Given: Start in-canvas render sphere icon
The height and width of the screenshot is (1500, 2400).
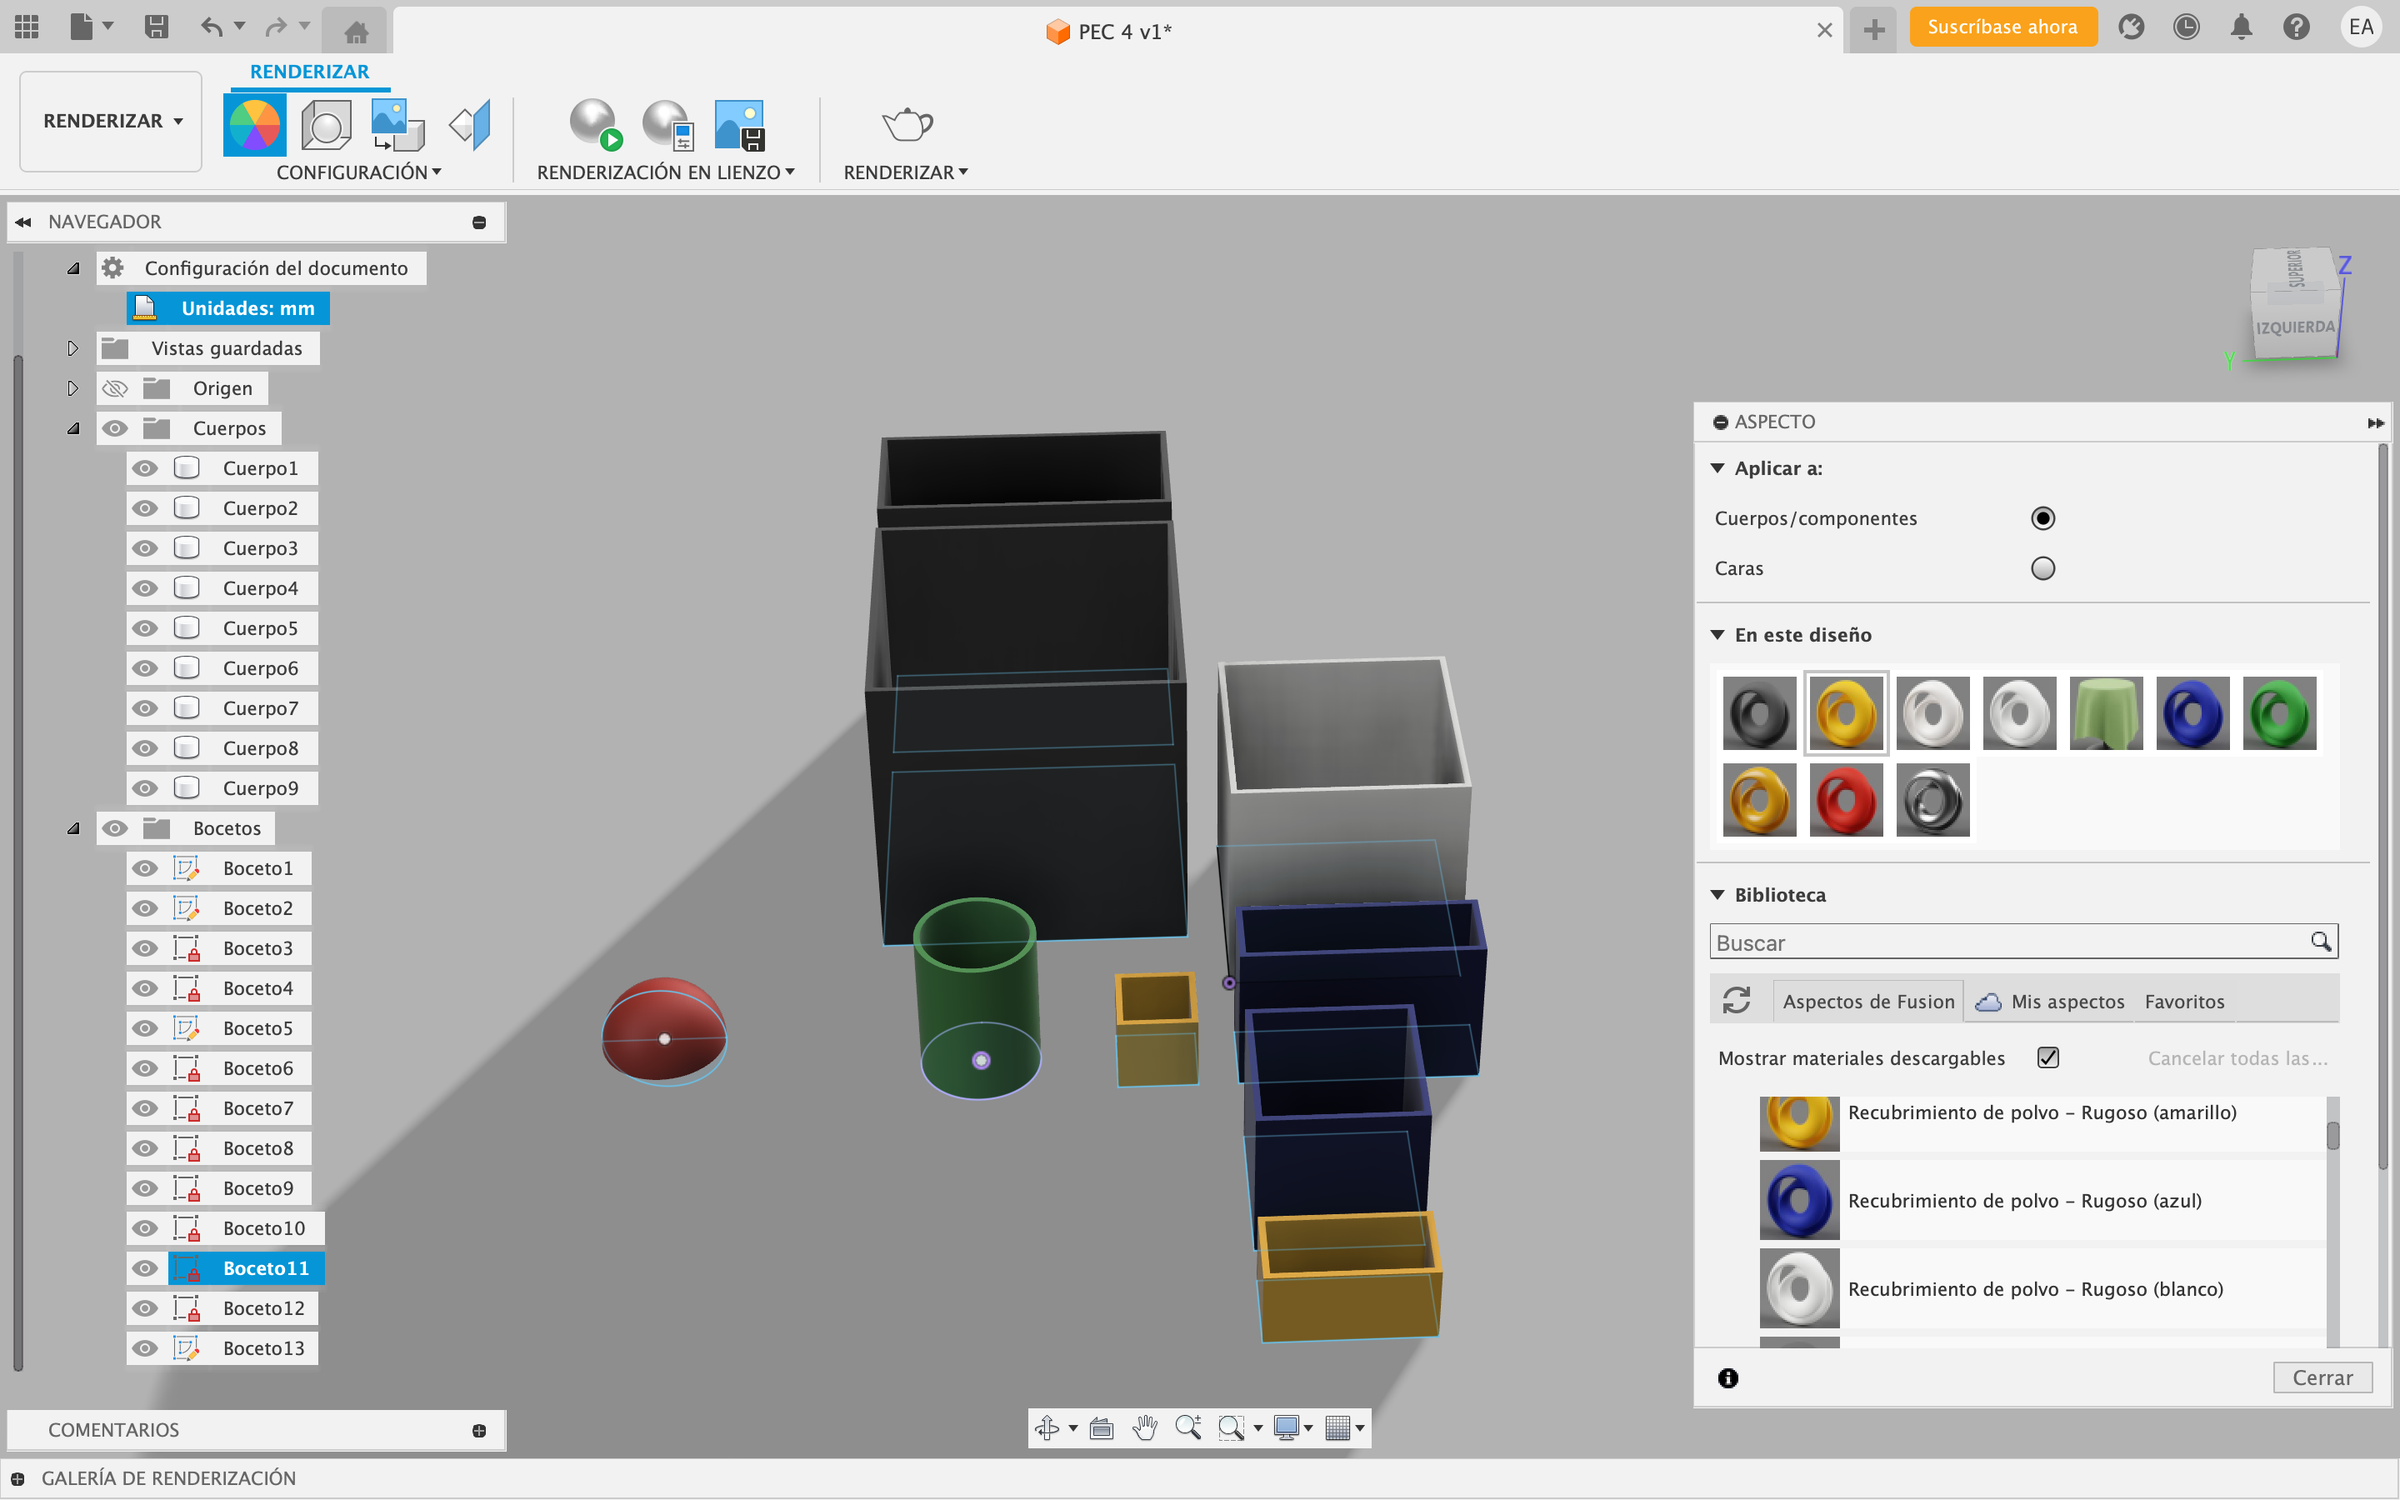Looking at the screenshot, I should click(596, 125).
